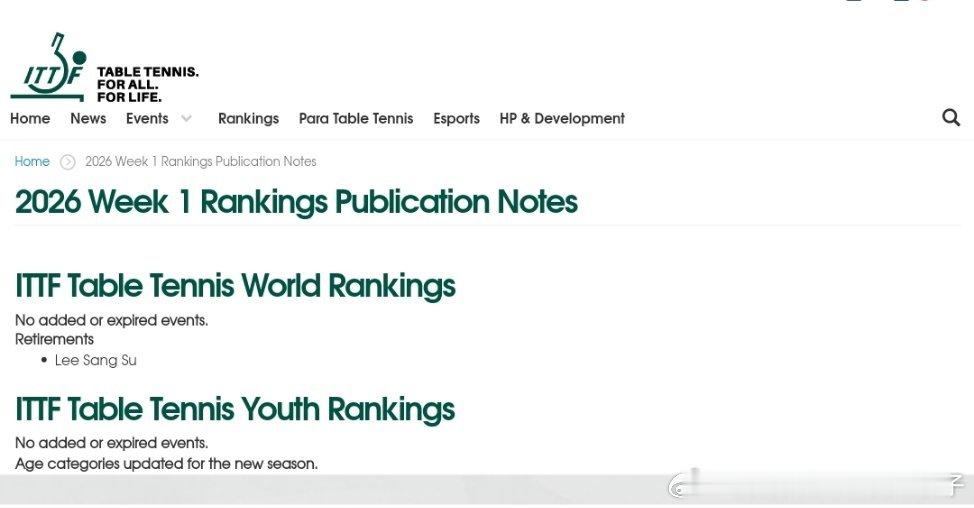
Task: Click breadcrumb text '2026 Week 1 Rankings Publication Notes'
Action: (x=201, y=161)
